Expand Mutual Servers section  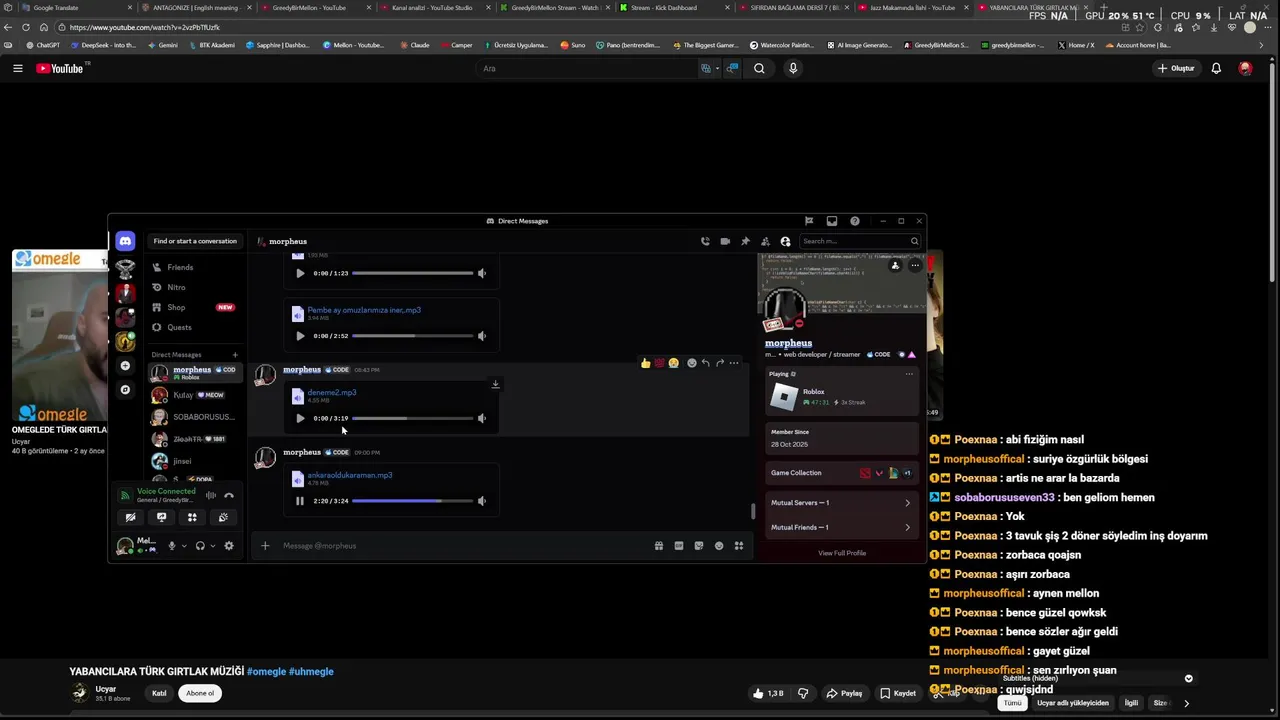(841, 503)
